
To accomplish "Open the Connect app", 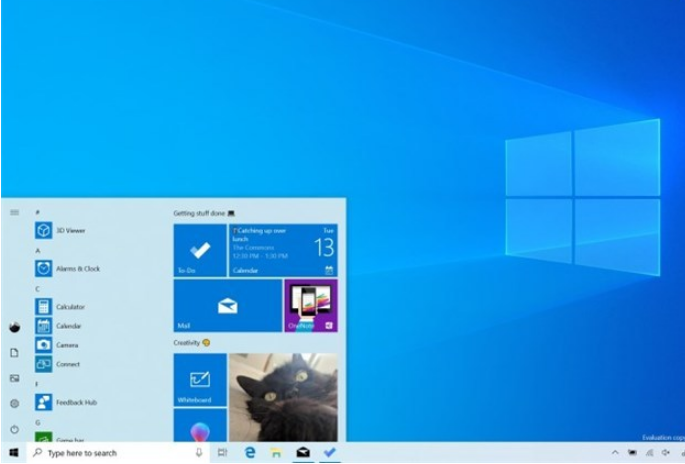I will point(57,364).
